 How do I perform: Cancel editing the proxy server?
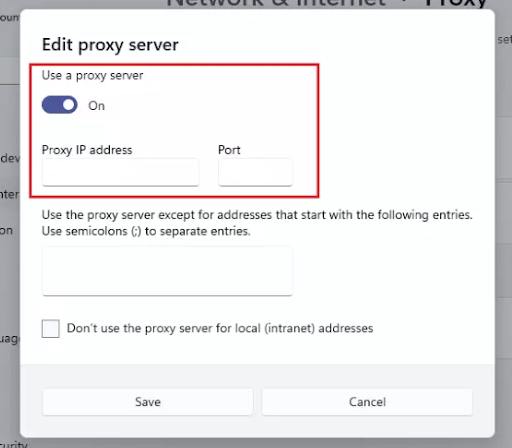[x=367, y=402]
